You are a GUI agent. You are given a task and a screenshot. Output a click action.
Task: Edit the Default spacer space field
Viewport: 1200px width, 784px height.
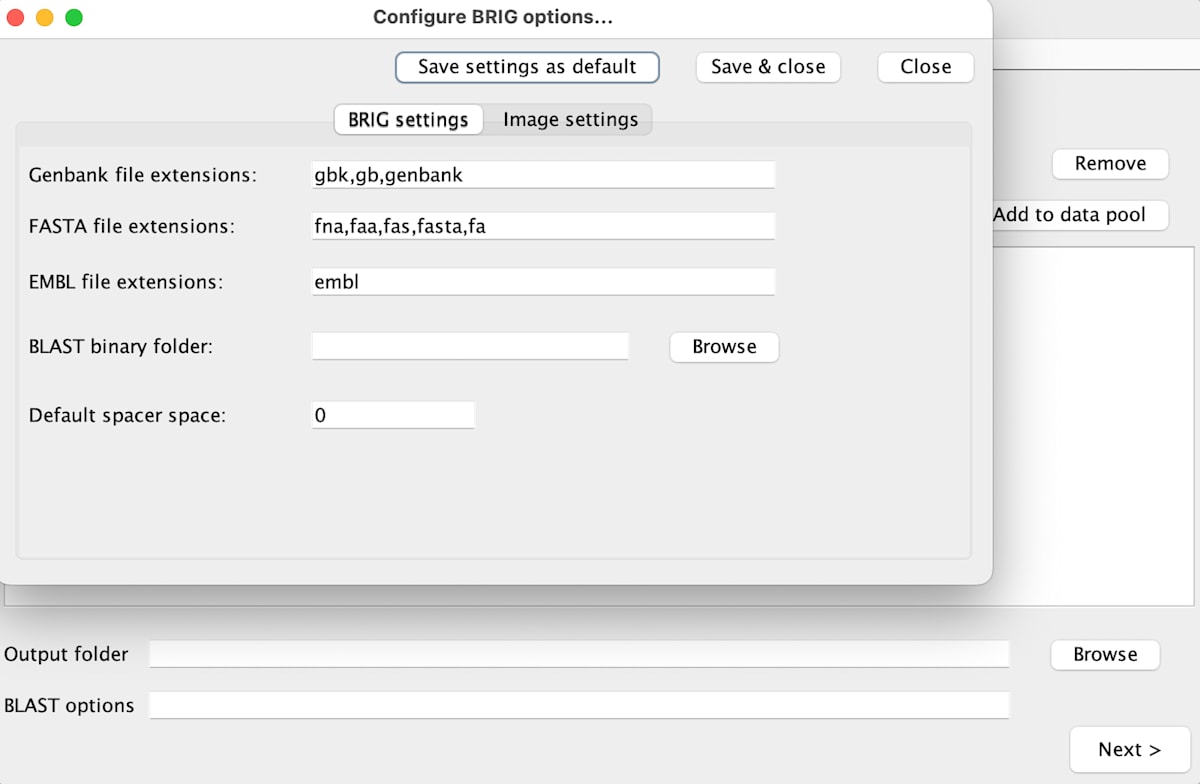[x=393, y=415]
